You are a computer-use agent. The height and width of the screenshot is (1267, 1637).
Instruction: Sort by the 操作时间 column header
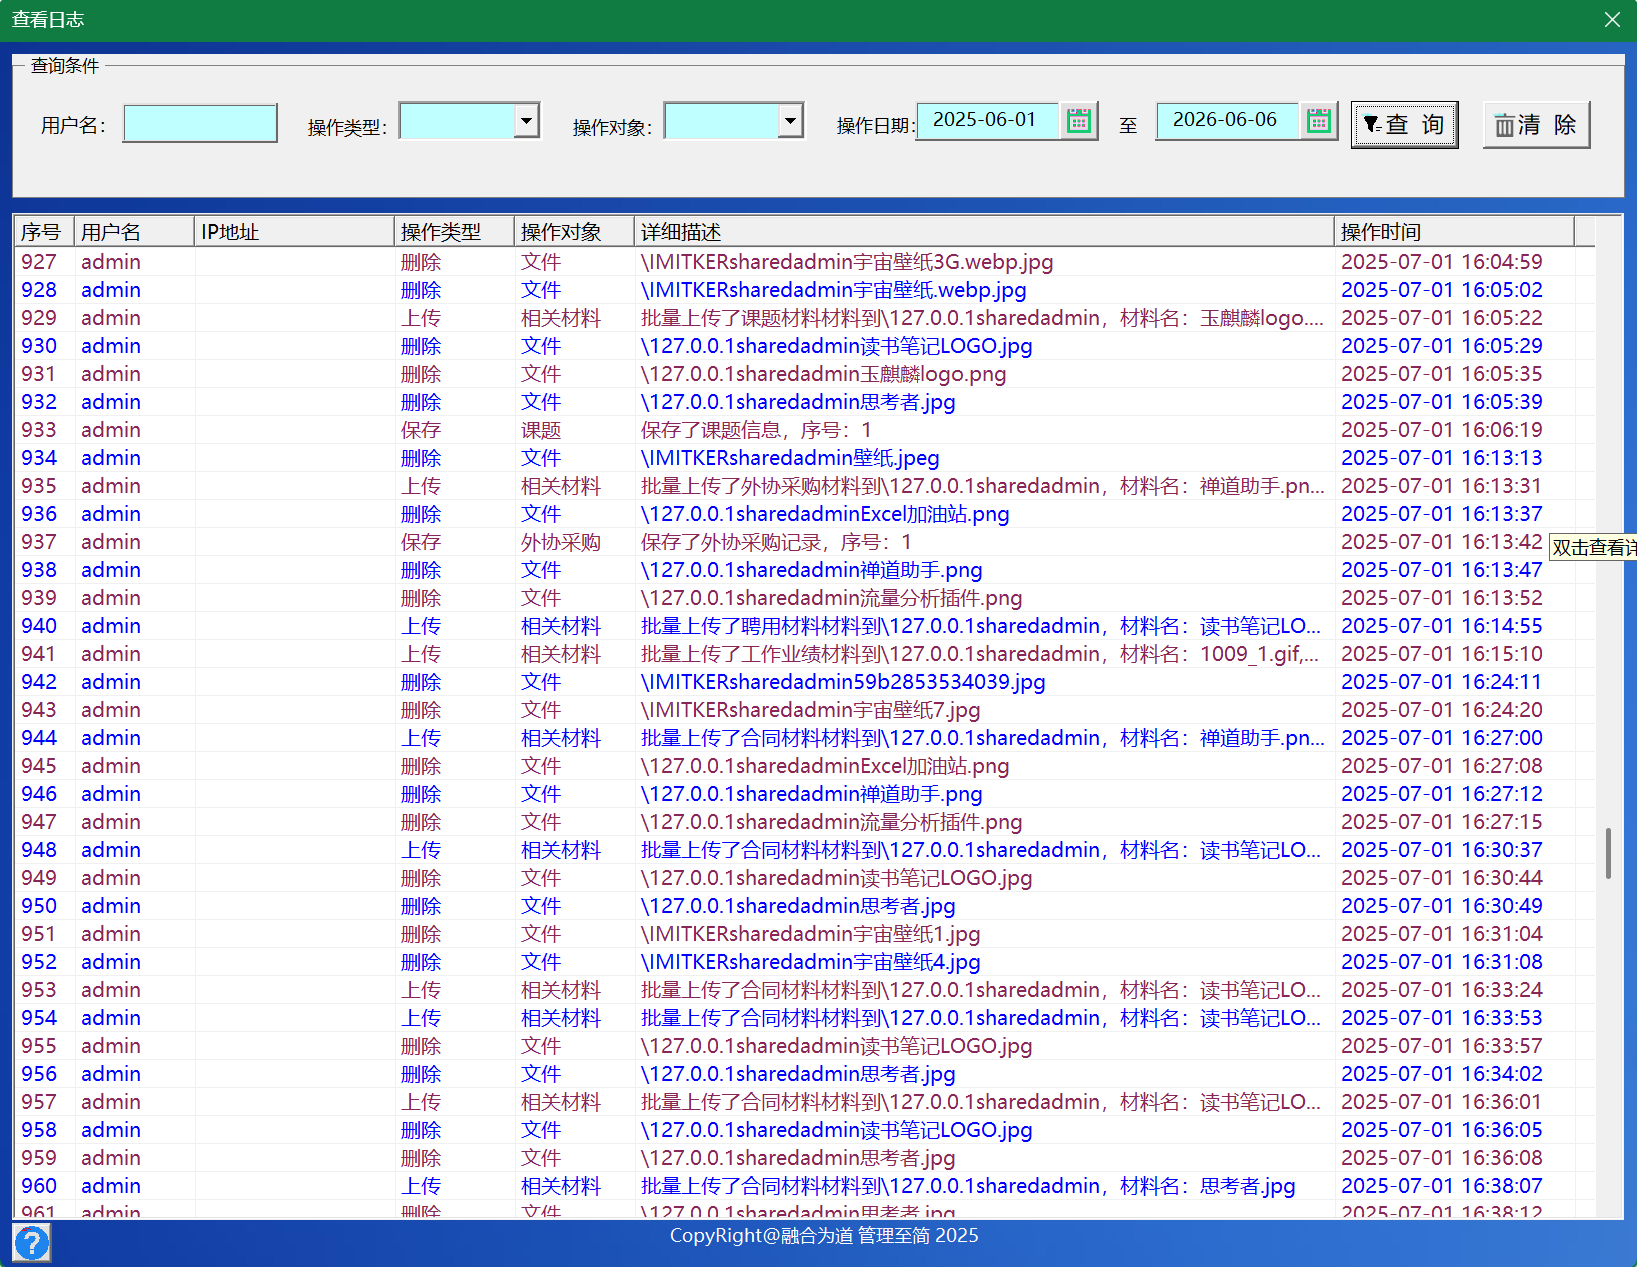click(1454, 232)
